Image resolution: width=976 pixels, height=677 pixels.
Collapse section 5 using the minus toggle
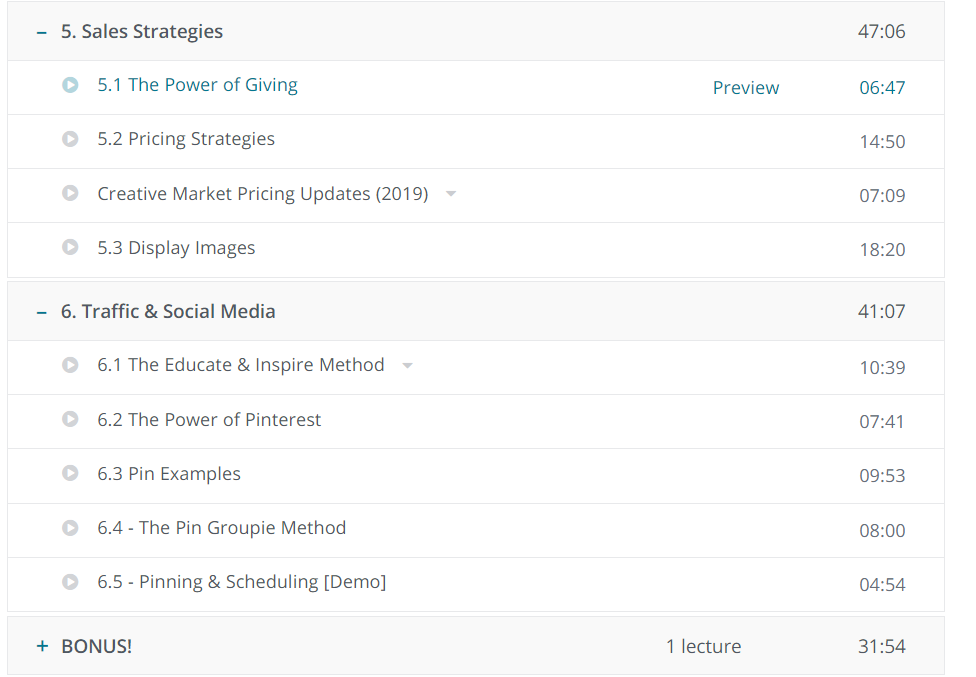pos(41,32)
